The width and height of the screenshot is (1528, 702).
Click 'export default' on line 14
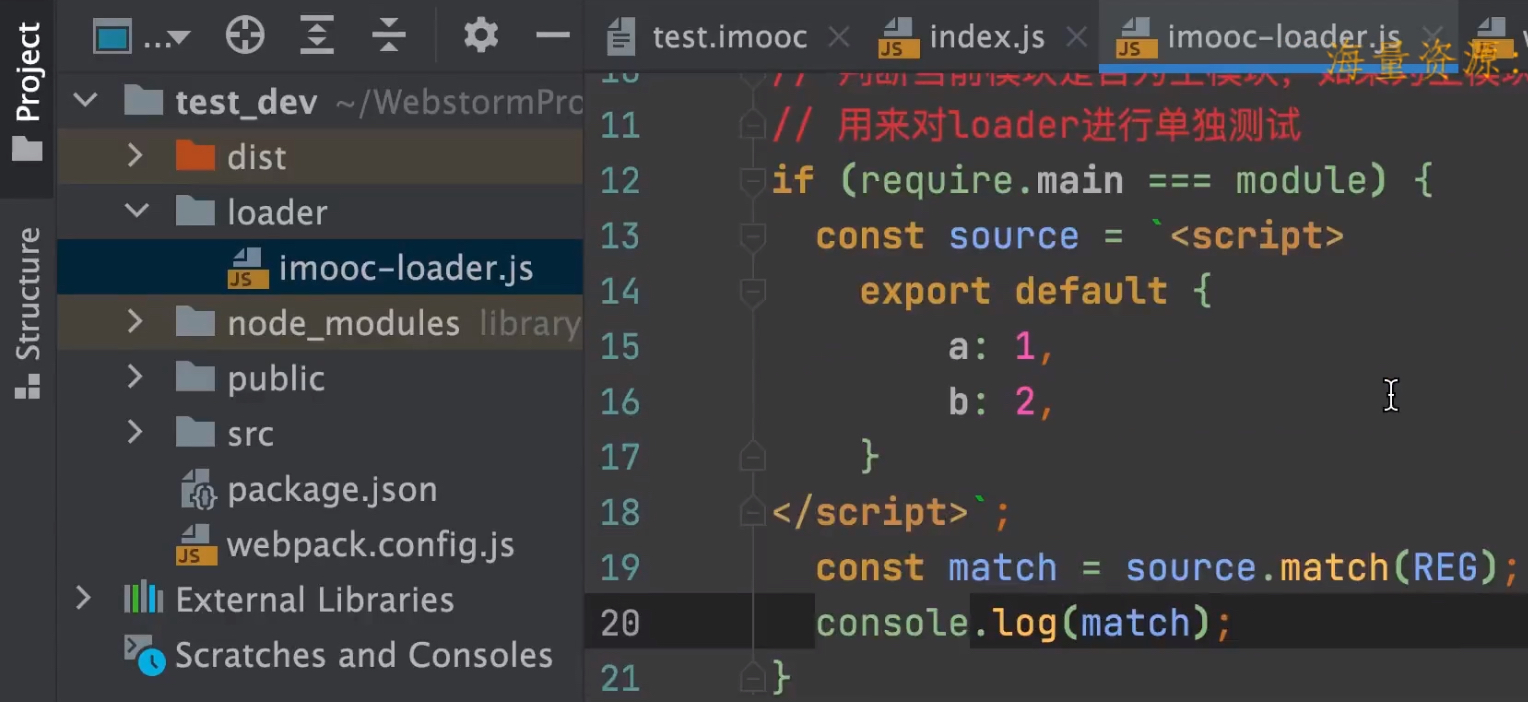point(1013,291)
